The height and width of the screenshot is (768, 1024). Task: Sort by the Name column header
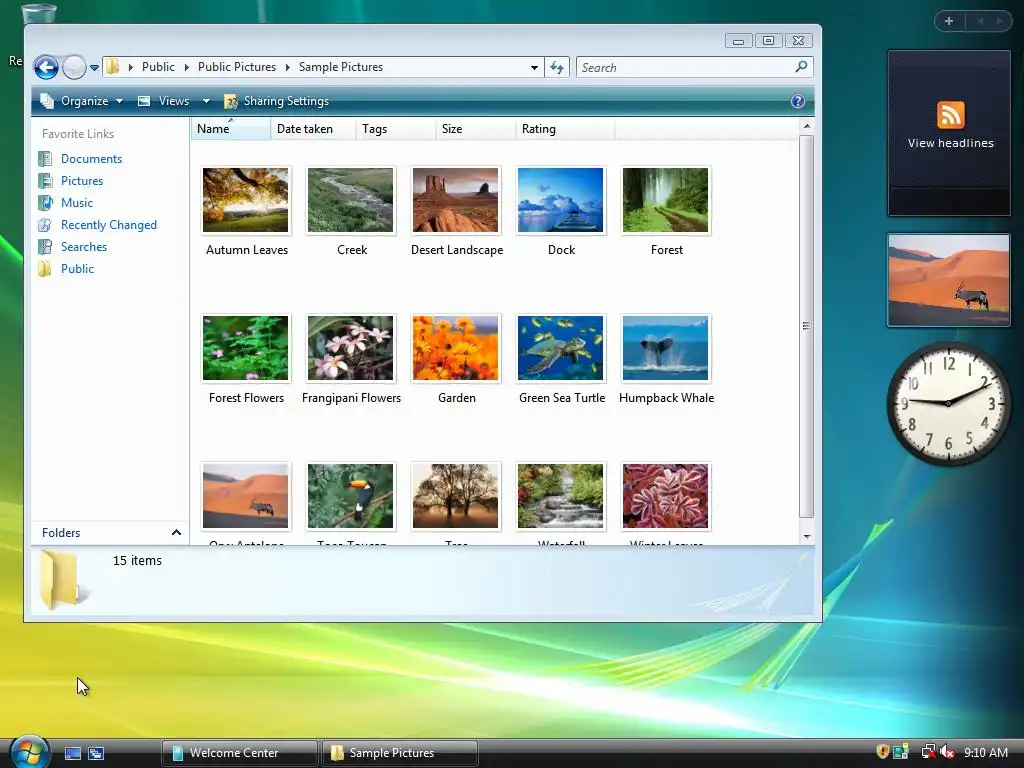pos(231,129)
